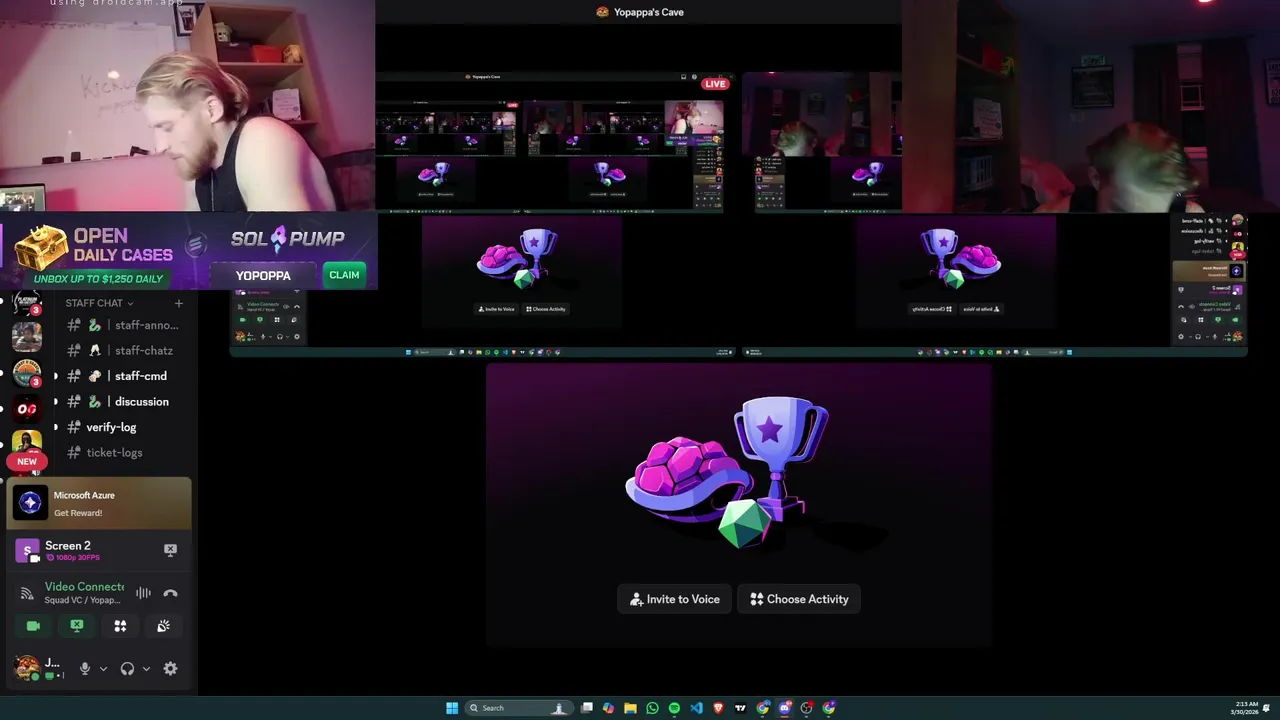Open the Windows Start menu

point(452,708)
